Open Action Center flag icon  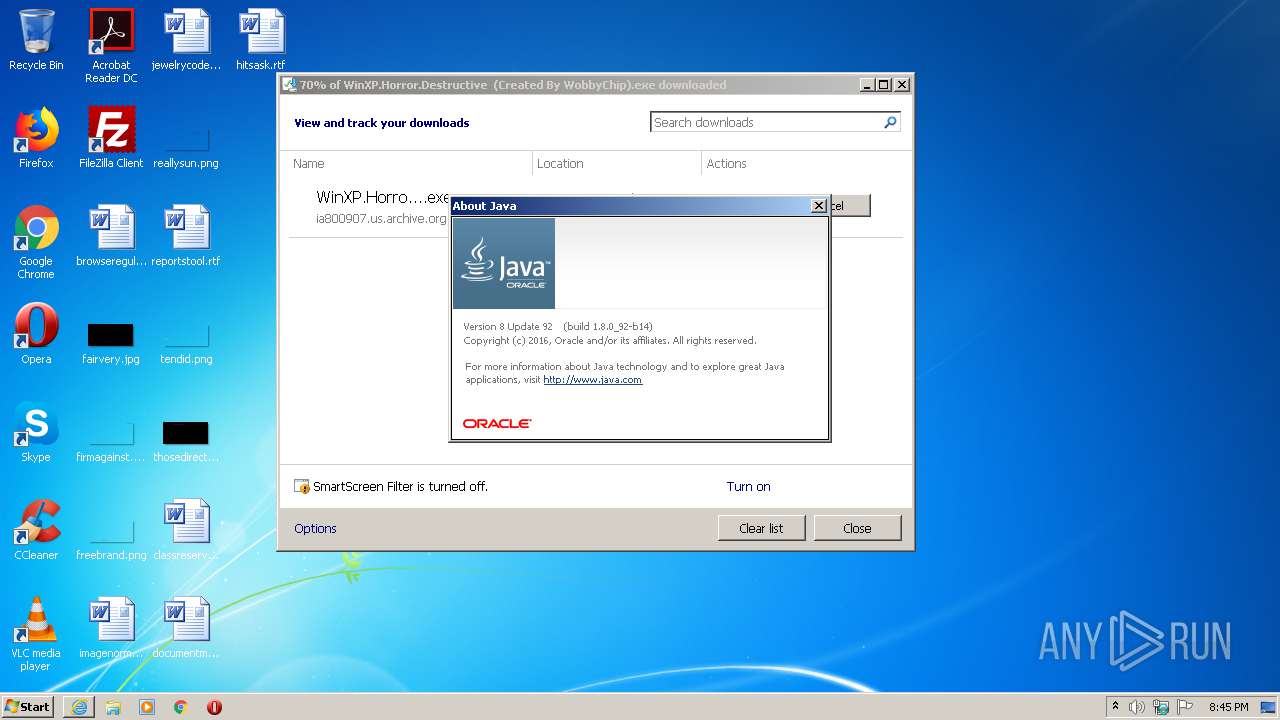coord(1185,707)
